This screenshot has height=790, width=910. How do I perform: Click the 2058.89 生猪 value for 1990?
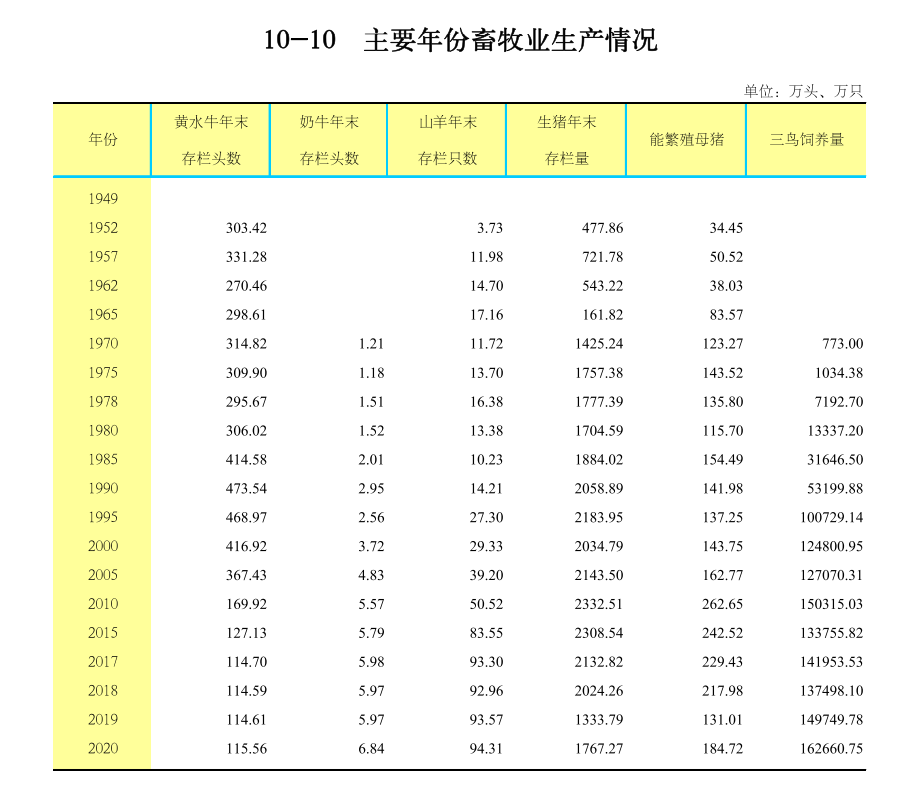pyautogui.click(x=600, y=488)
